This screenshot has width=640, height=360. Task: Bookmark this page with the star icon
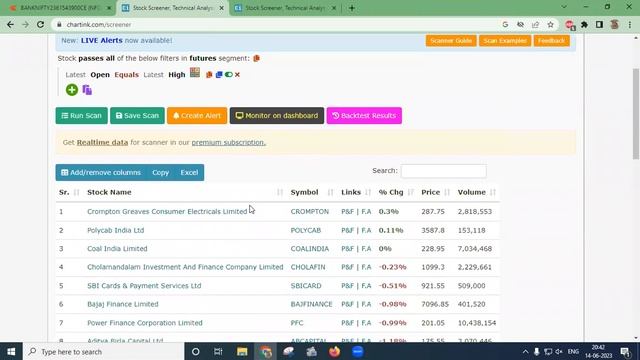pos(551,24)
